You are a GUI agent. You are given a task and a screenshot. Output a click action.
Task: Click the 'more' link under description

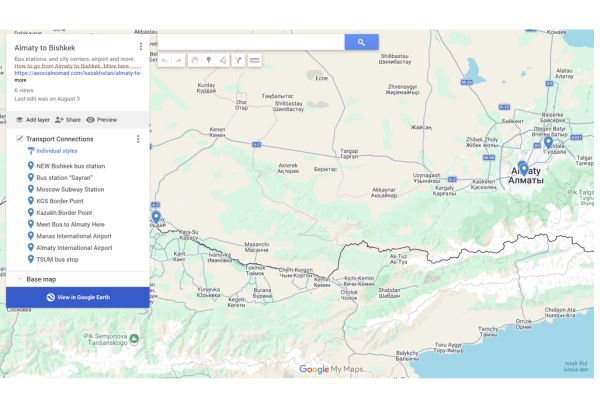pyautogui.click(x=20, y=80)
